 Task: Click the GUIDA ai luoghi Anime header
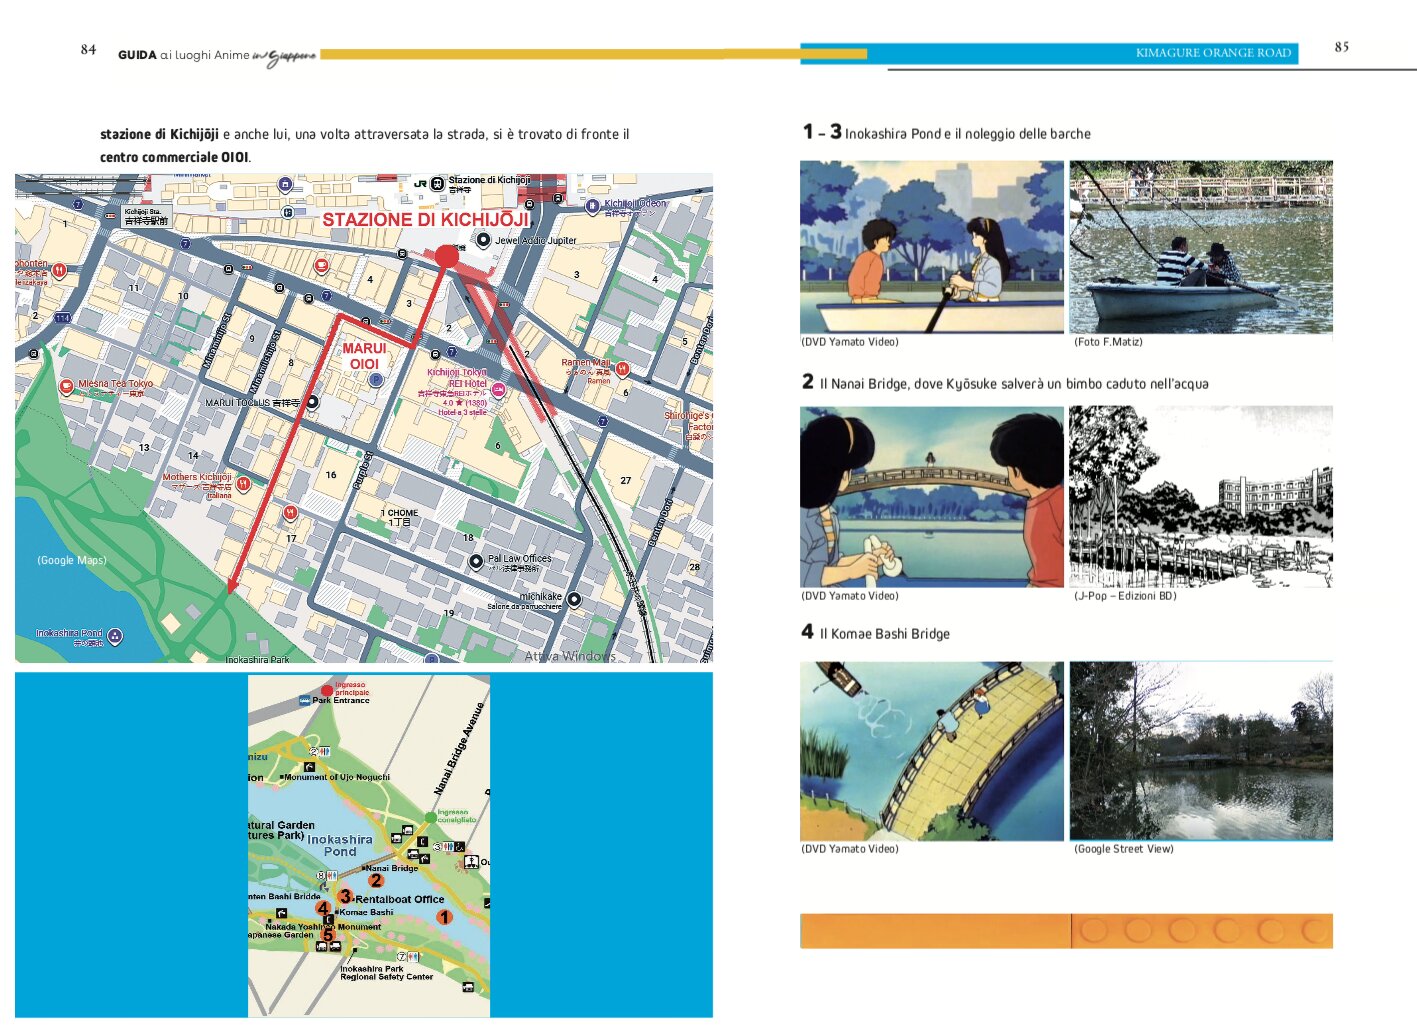click(217, 56)
